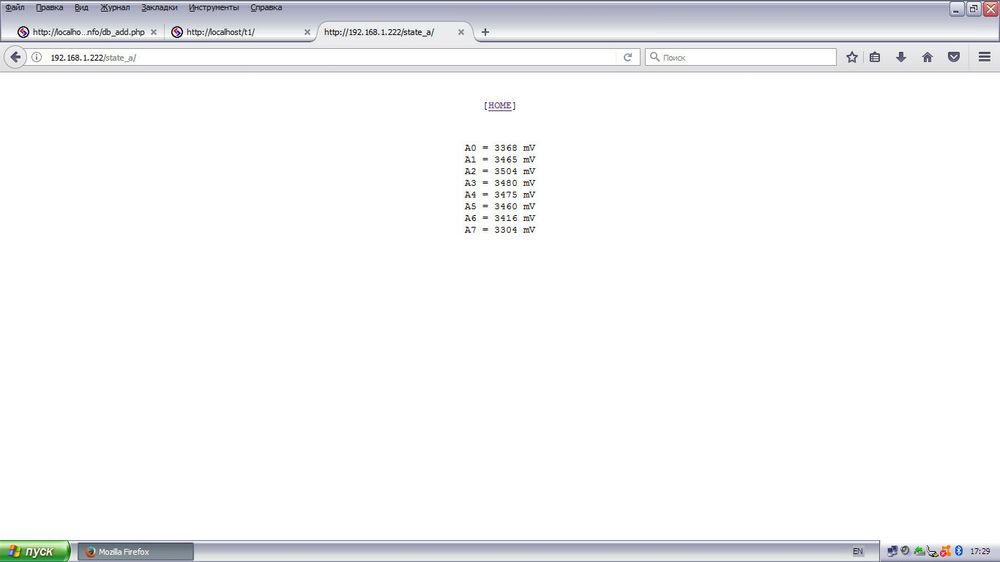1000x562 pixels.
Task: Reload the current page
Action: [628, 57]
